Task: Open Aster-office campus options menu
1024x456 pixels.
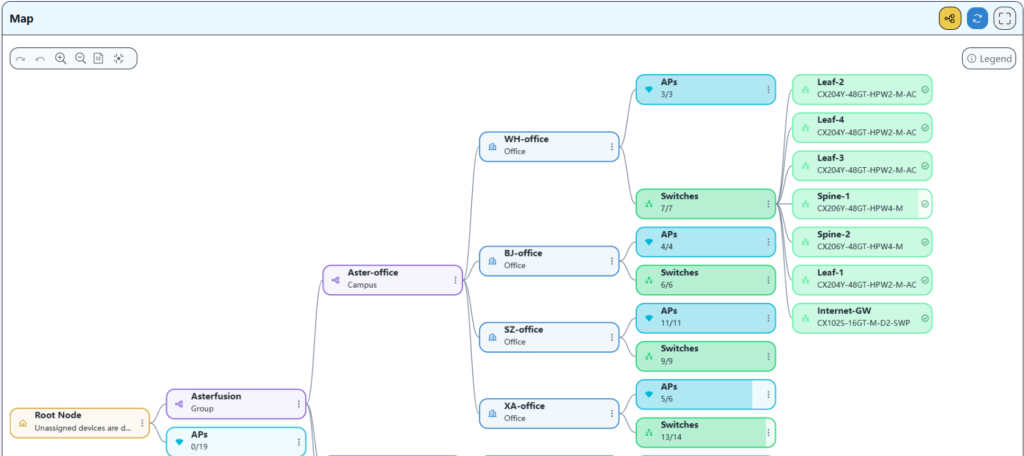Action: coord(455,280)
